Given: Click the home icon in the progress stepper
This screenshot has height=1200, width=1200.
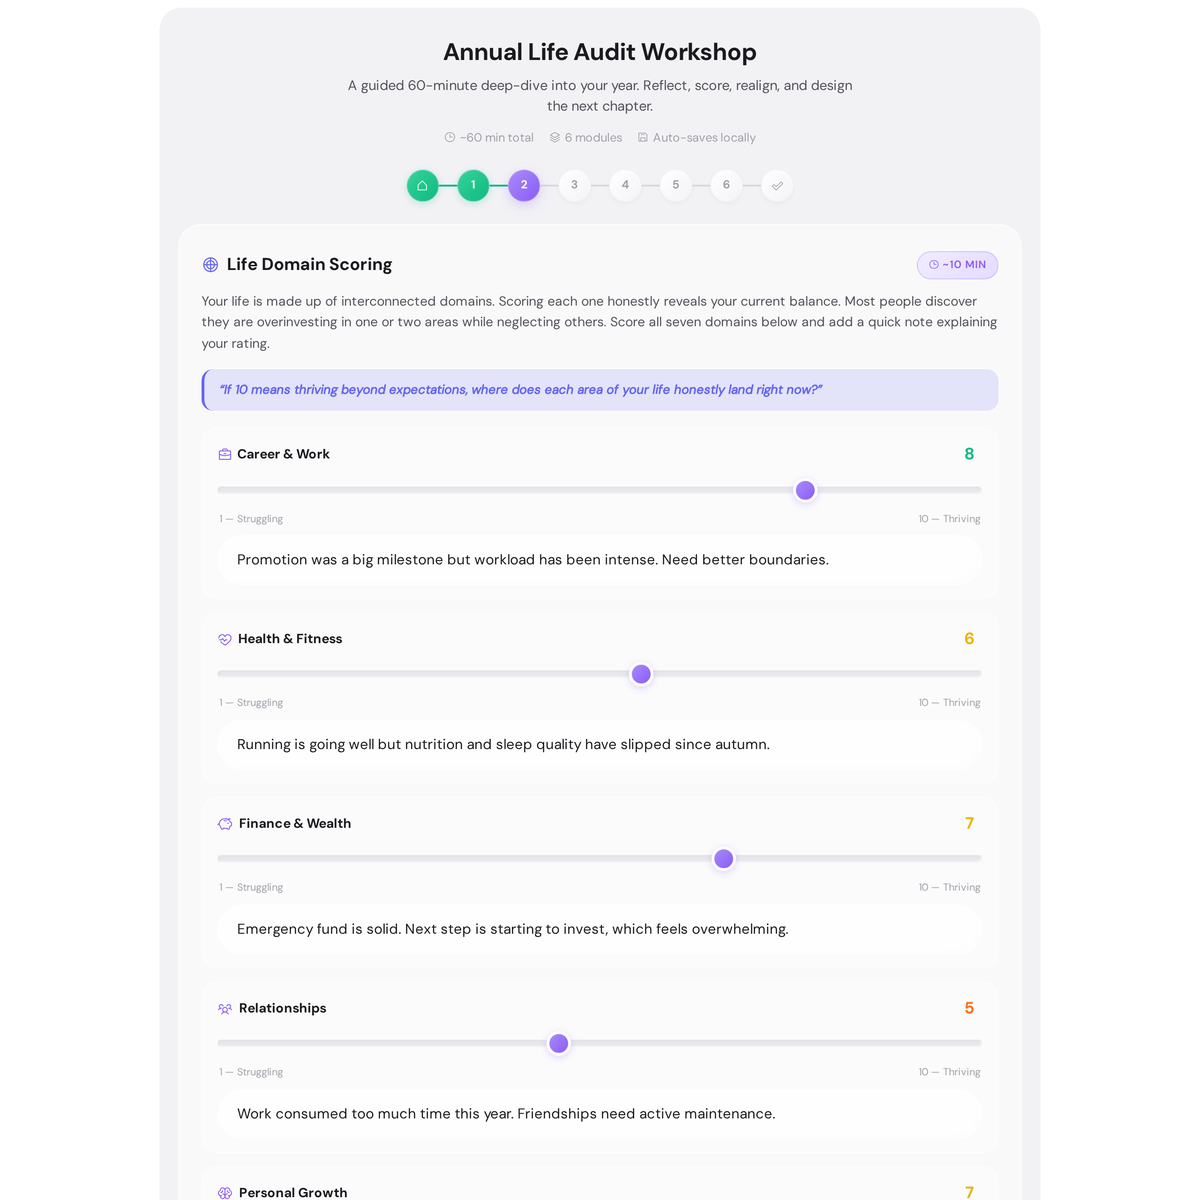Looking at the screenshot, I should pyautogui.click(x=422, y=185).
